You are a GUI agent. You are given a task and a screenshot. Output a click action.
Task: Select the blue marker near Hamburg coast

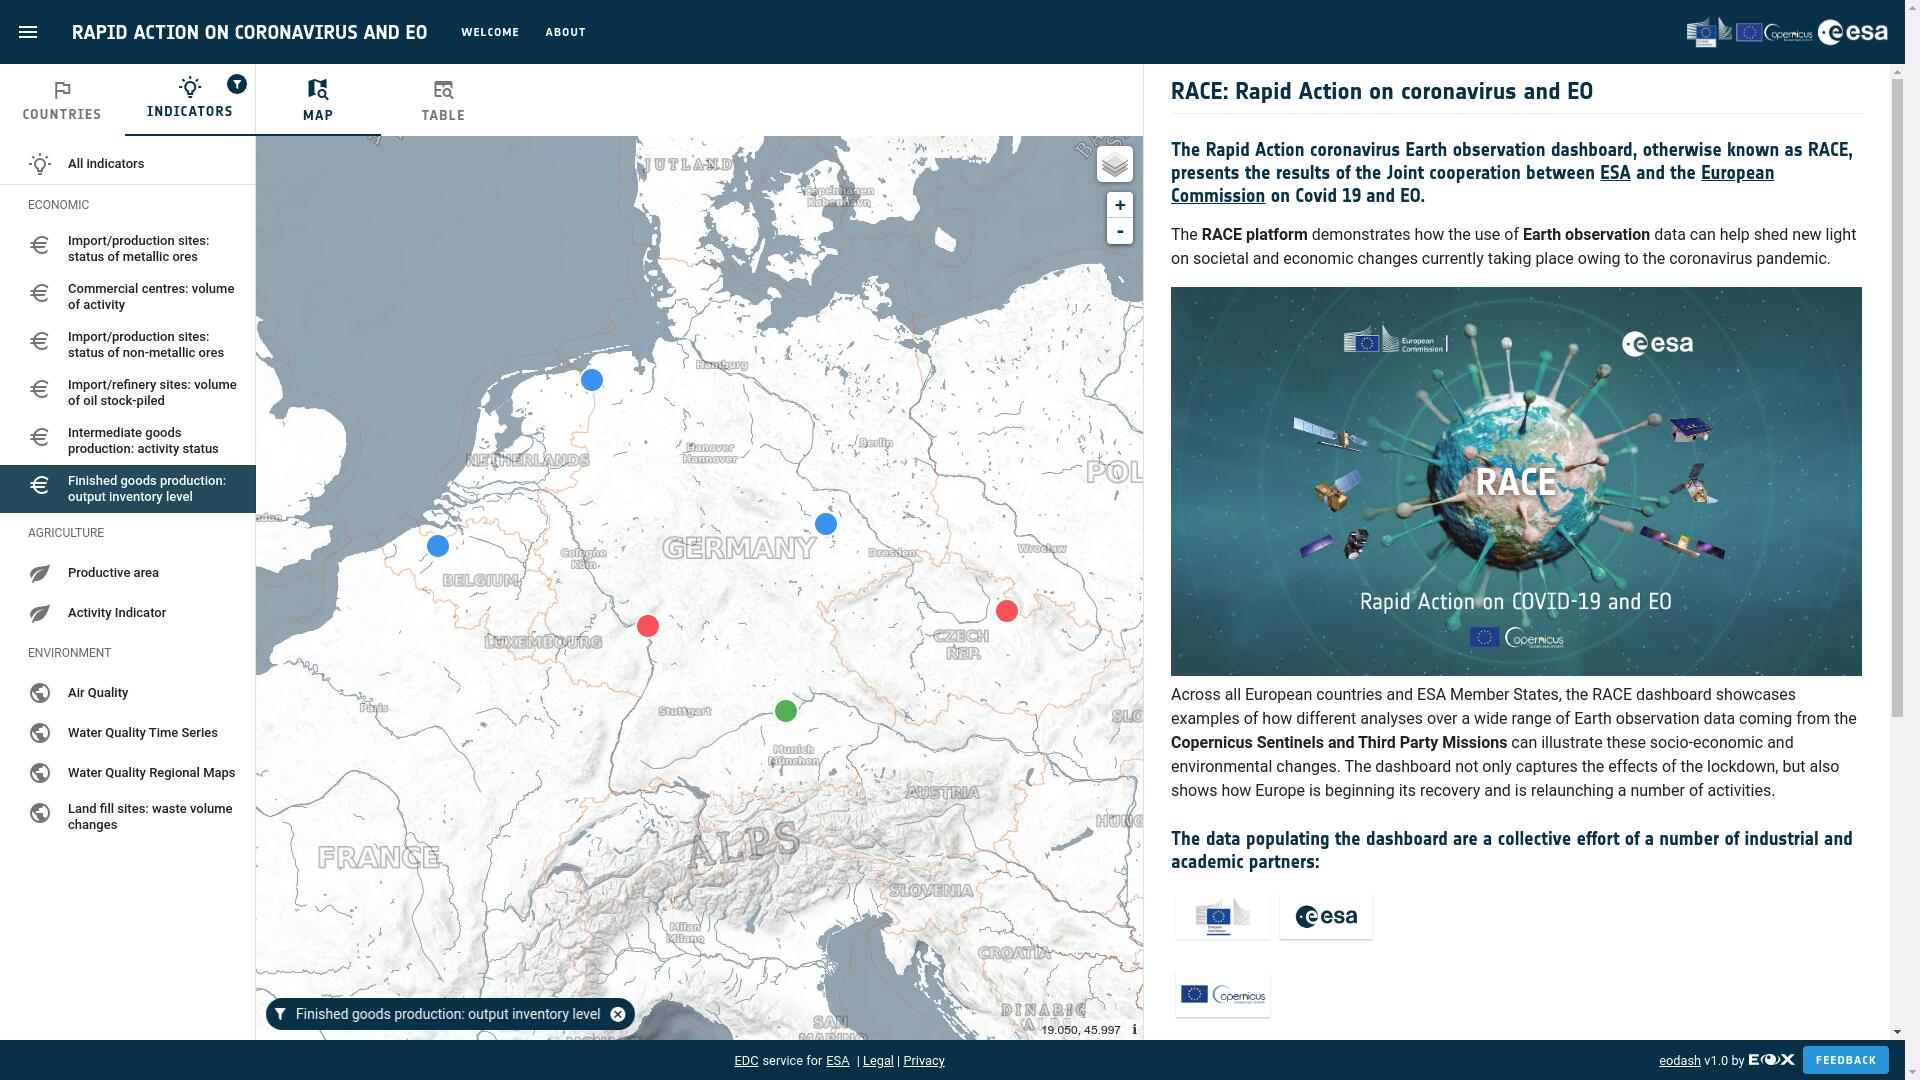tap(592, 380)
